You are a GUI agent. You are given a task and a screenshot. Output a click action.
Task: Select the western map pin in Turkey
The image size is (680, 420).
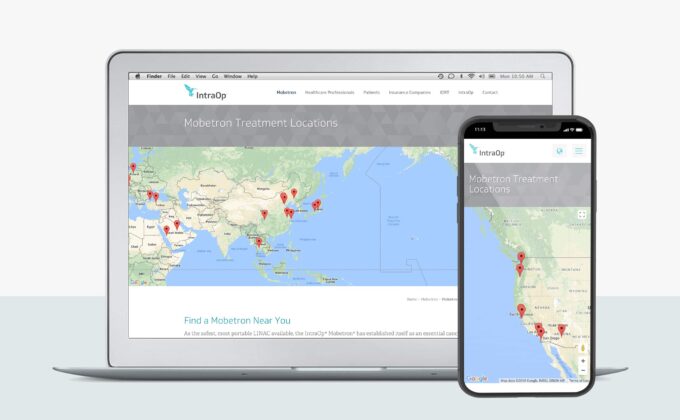pyautogui.click(x=150, y=194)
